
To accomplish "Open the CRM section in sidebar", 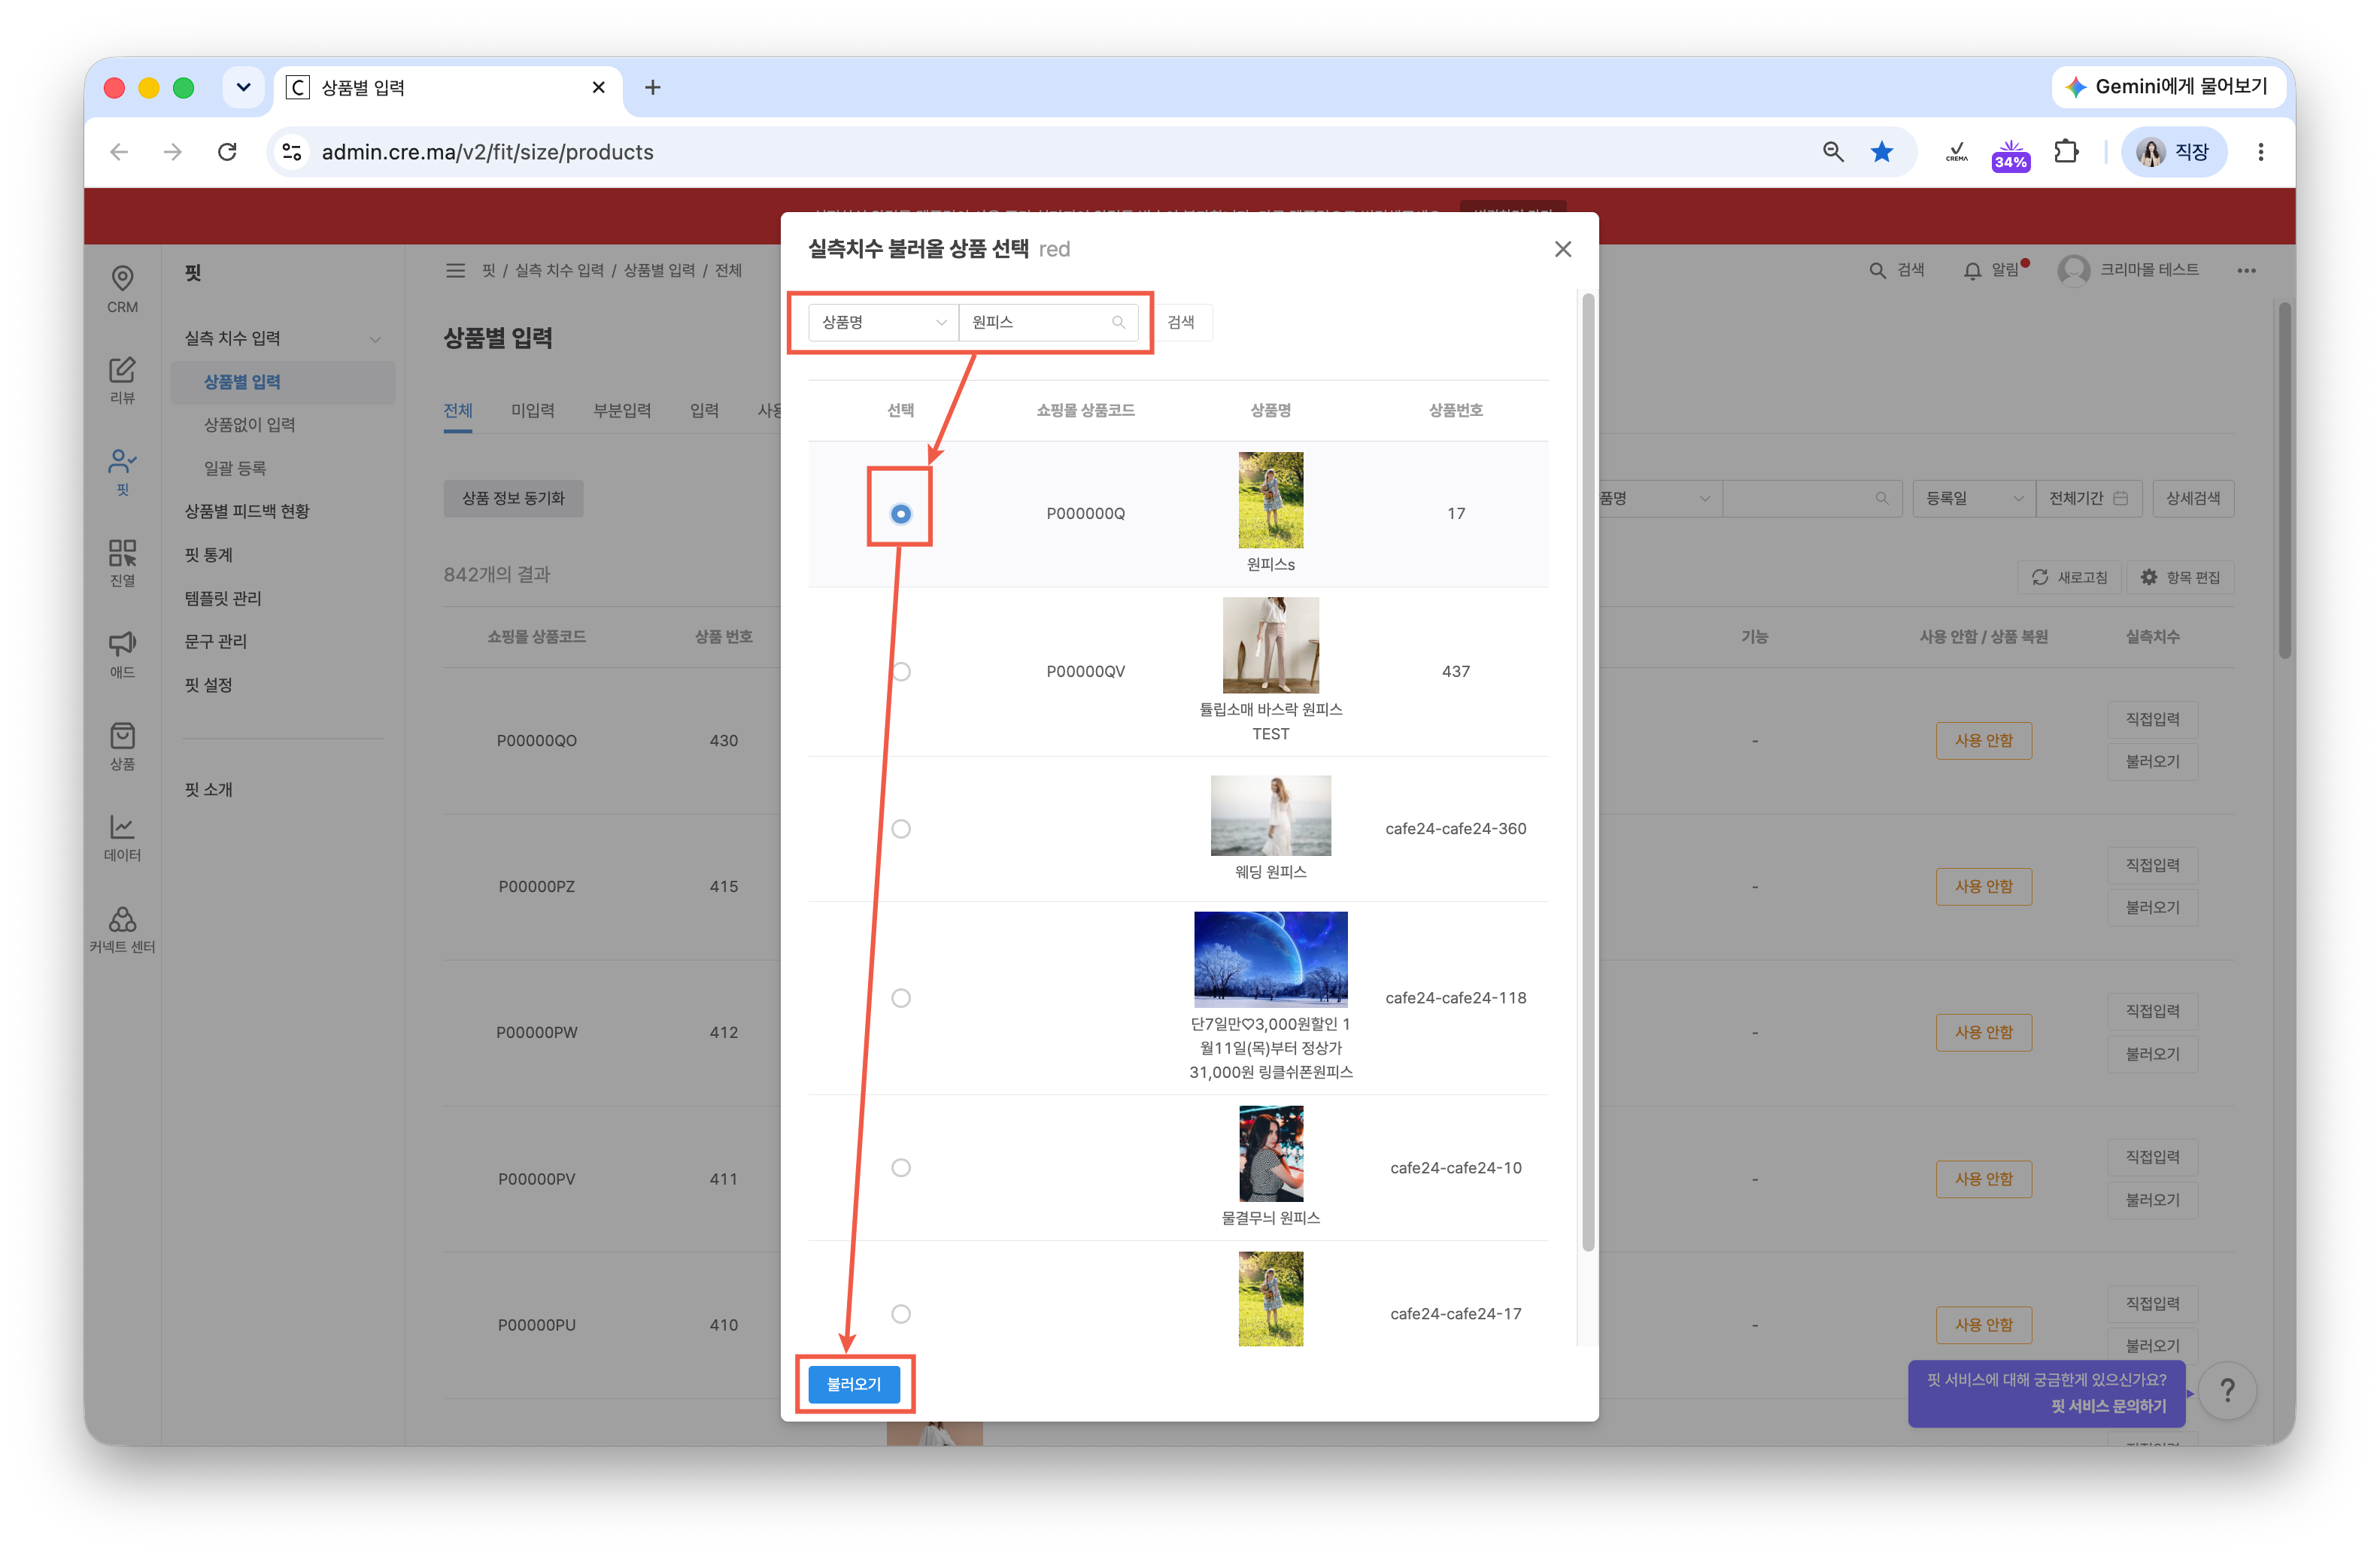I will pyautogui.click(x=122, y=288).
